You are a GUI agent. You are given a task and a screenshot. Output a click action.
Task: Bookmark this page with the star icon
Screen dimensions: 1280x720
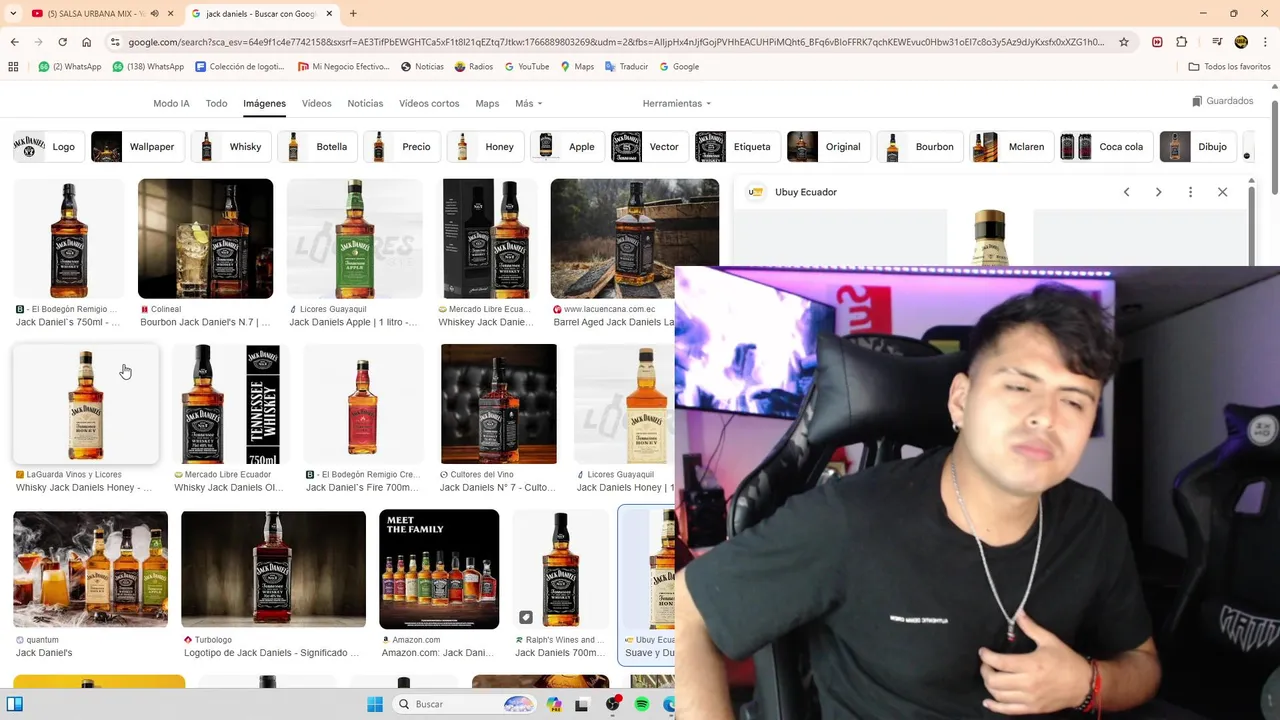click(1124, 42)
